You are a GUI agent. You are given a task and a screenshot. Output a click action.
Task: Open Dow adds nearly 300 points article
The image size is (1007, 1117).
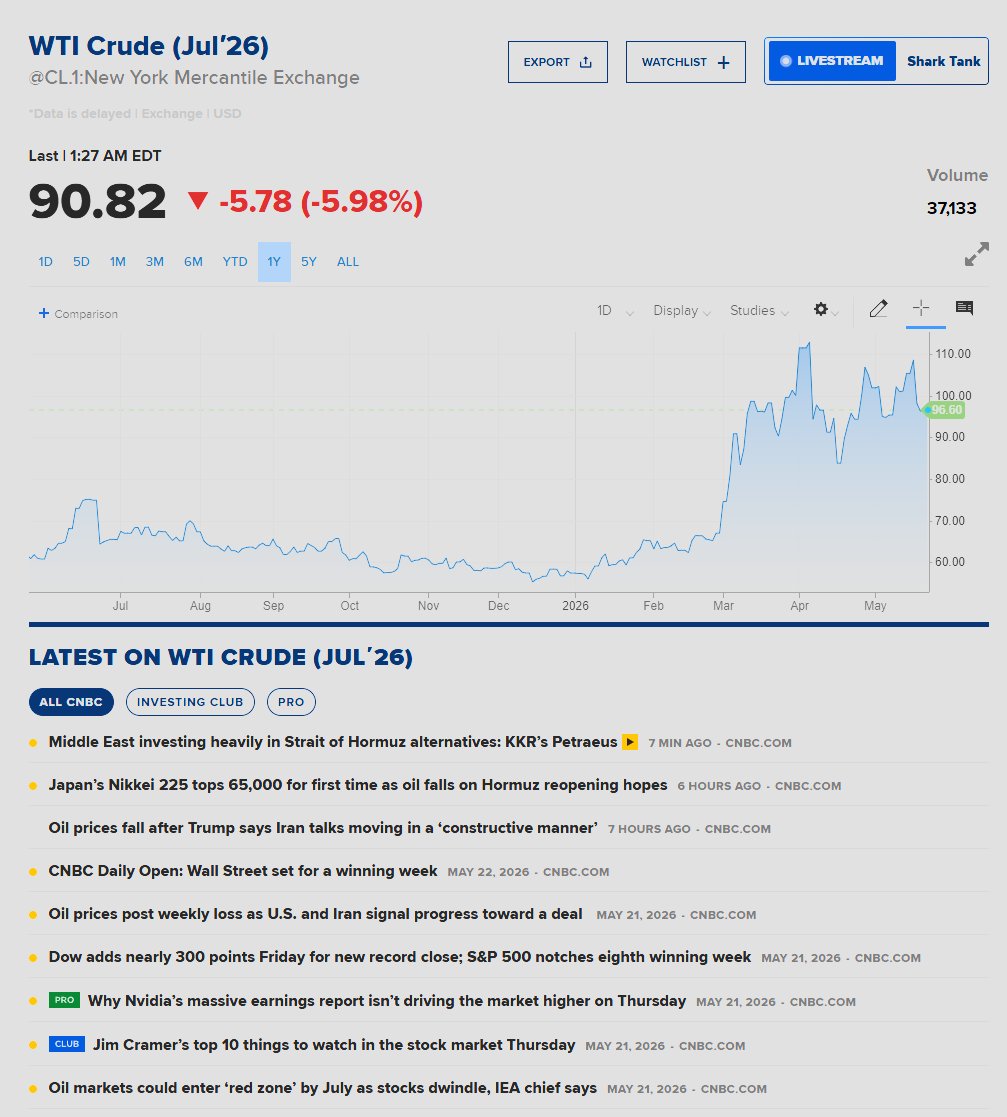point(400,957)
